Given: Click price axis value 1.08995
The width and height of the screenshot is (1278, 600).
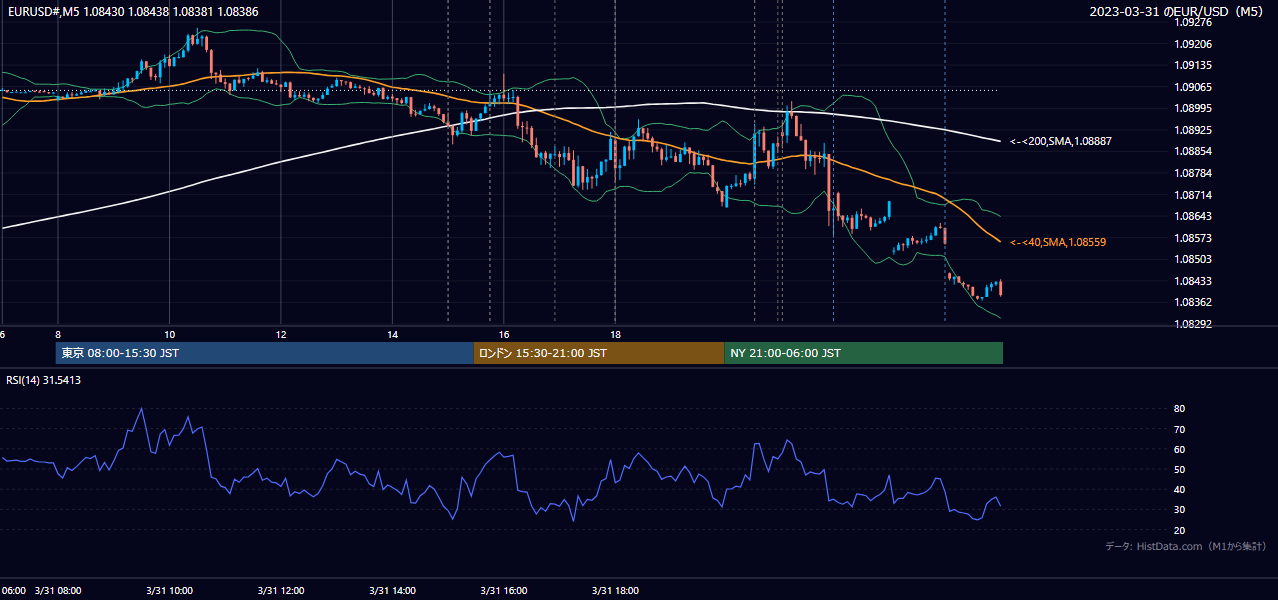Looking at the screenshot, I should 1193,108.
